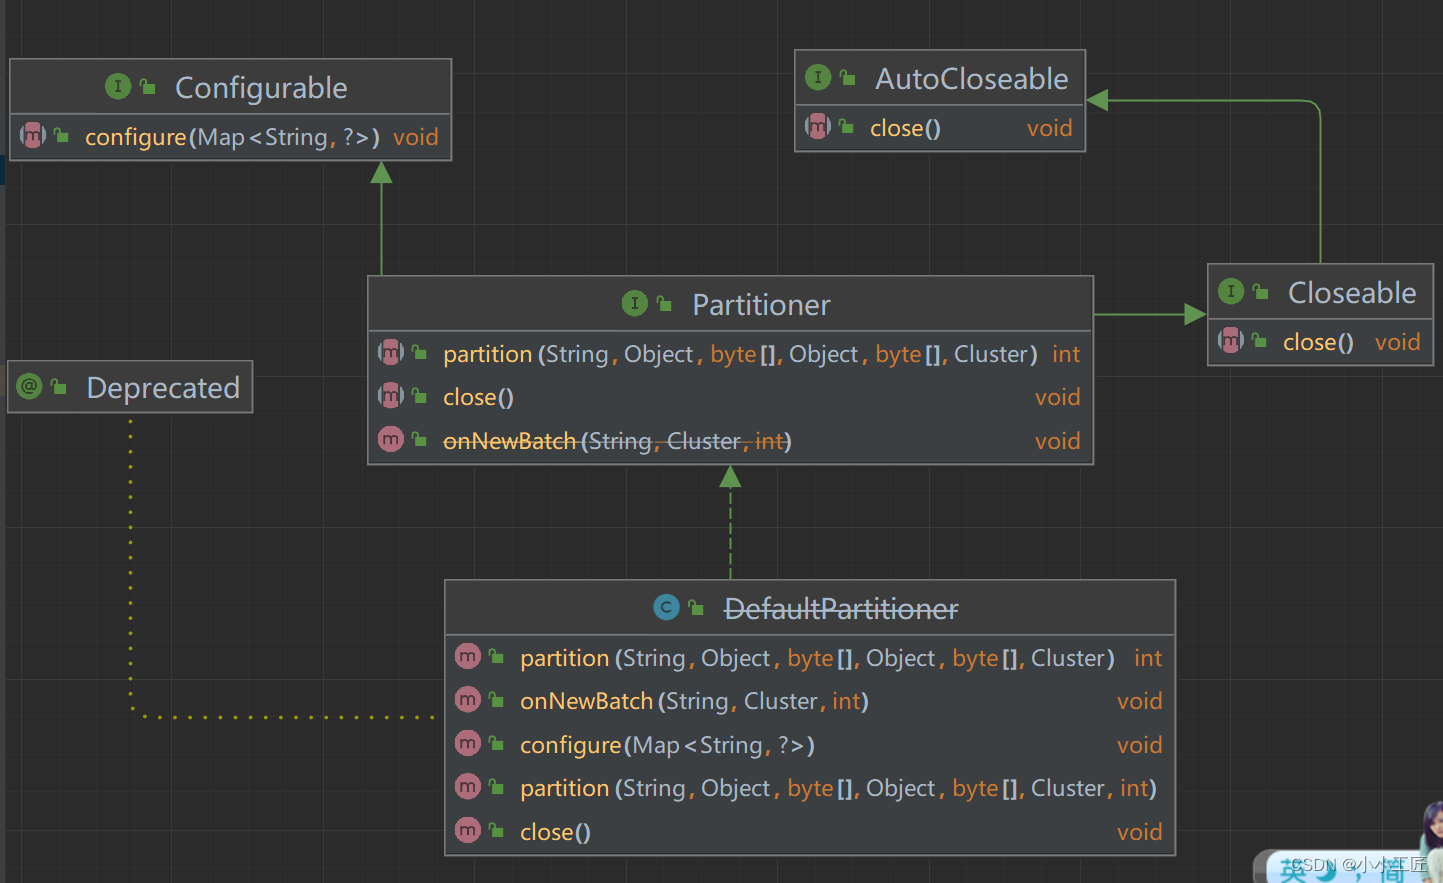
Task: Click the annotation icon beside Deprecated
Action: click(30, 387)
